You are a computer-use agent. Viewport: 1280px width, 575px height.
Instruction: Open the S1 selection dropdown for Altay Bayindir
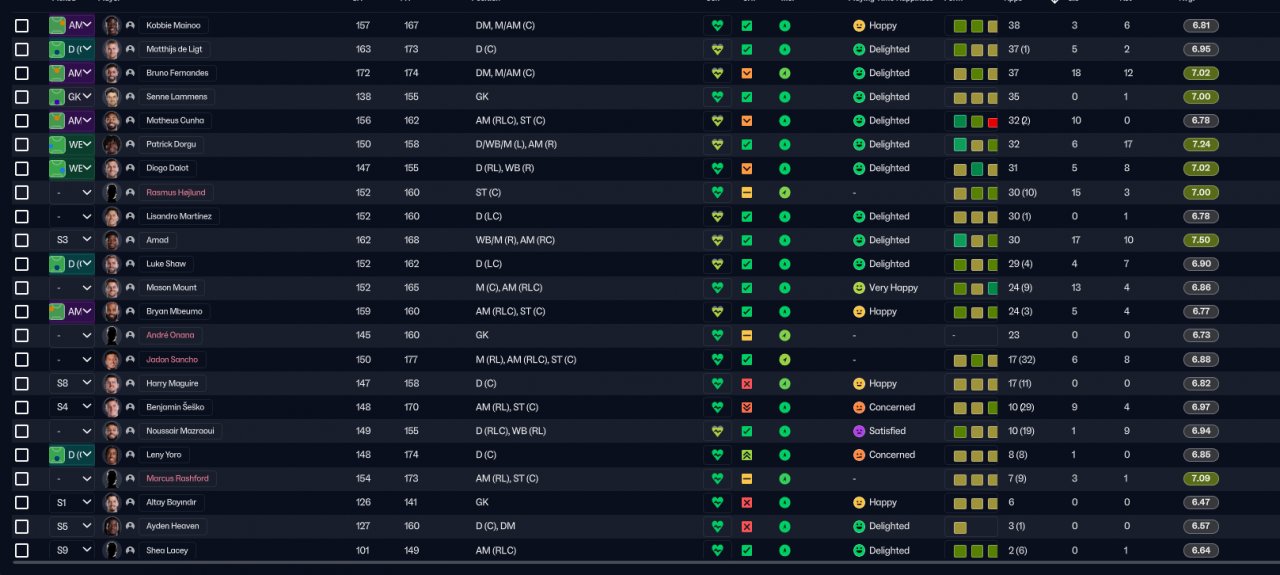point(72,502)
